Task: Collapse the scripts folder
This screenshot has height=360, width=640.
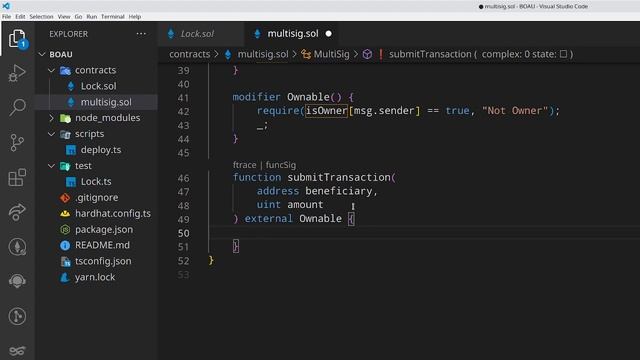Action: coord(51,134)
